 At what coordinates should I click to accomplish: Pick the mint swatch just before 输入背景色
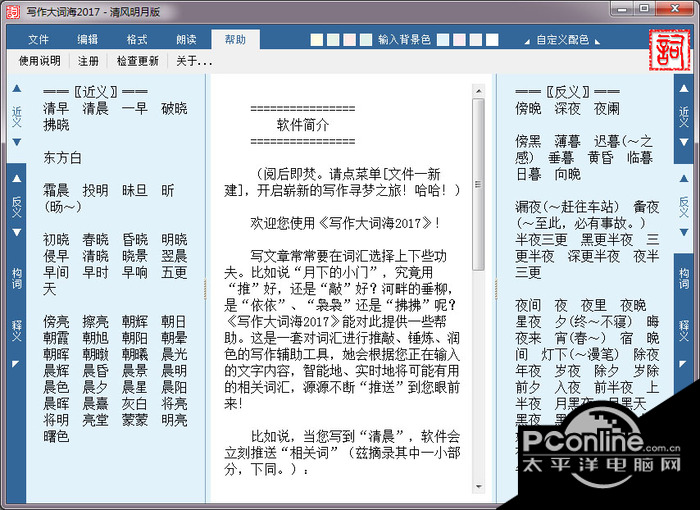[x=366, y=40]
